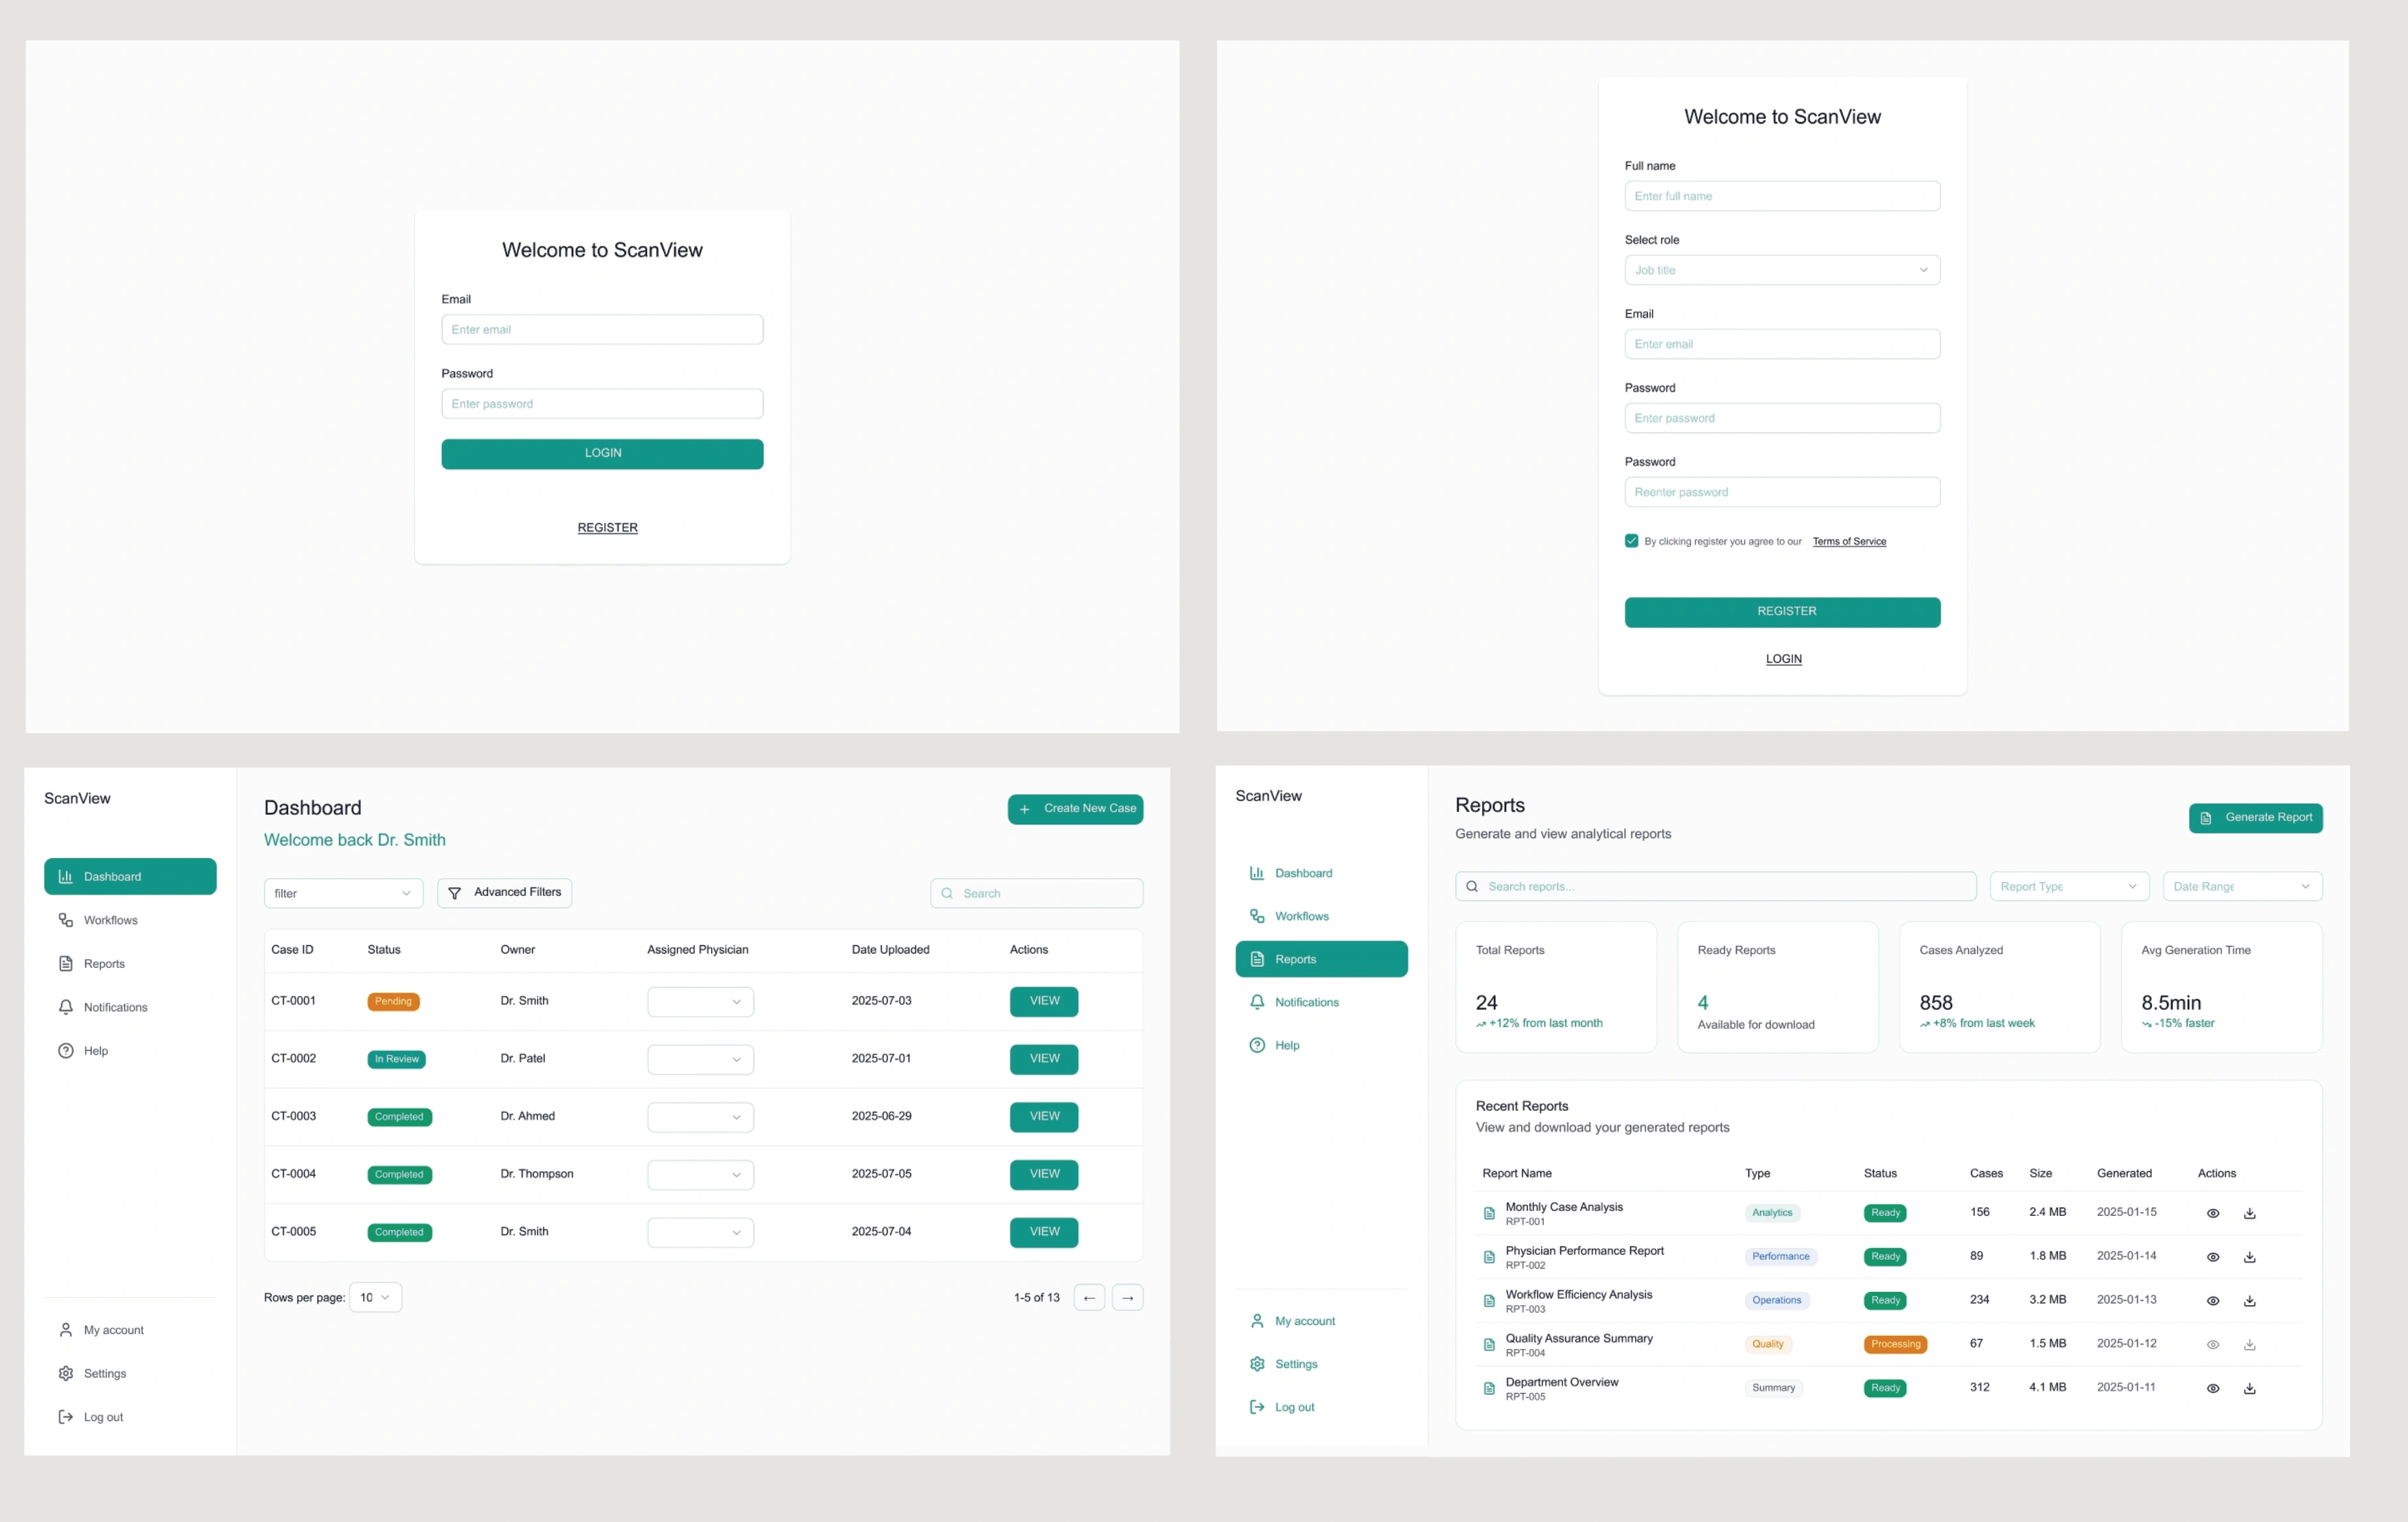
Task: Click the Log out icon in Dashboard sidebar
Action: click(x=66, y=1417)
